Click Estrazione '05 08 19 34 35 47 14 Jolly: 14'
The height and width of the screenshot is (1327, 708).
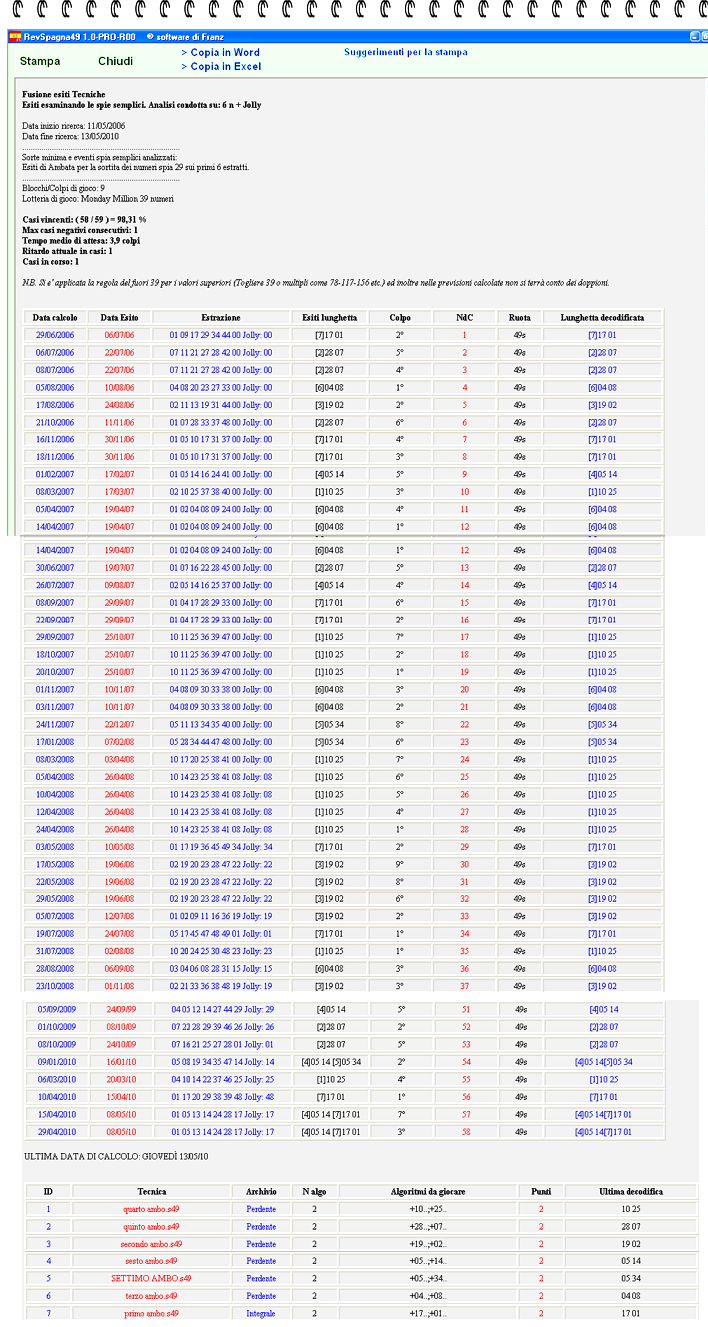222,1062
